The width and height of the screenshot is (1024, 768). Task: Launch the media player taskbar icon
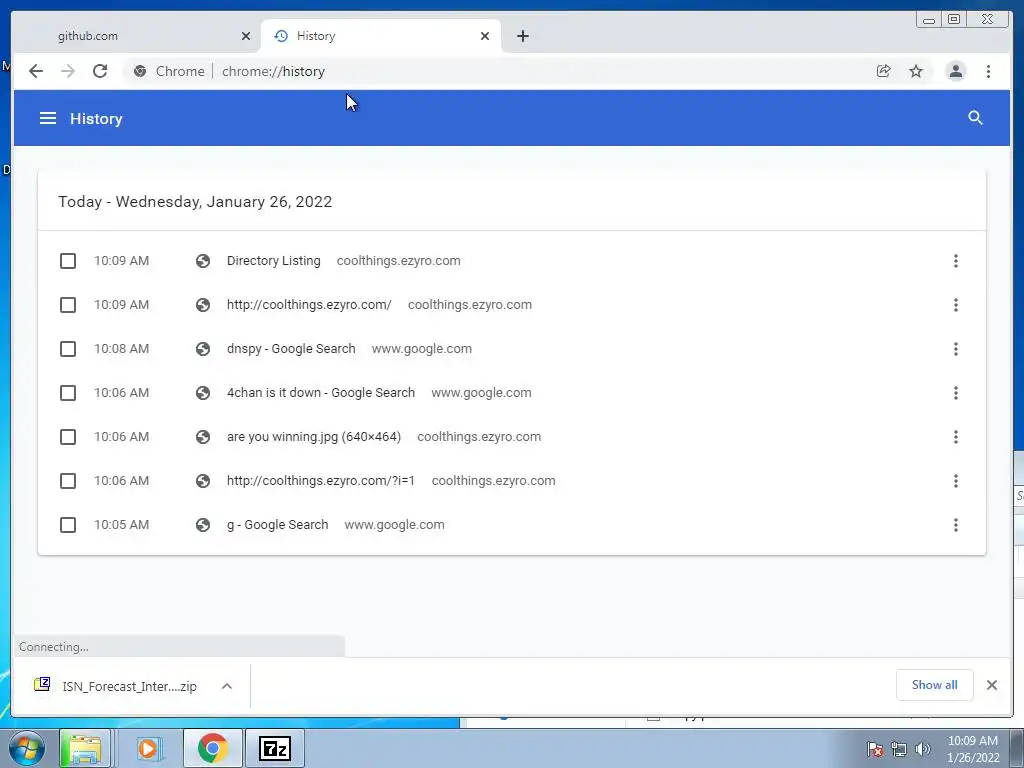(149, 748)
